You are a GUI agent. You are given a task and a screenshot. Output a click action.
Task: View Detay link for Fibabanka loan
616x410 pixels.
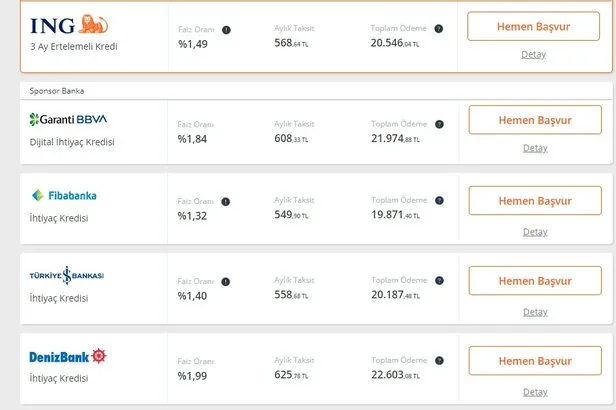(534, 232)
